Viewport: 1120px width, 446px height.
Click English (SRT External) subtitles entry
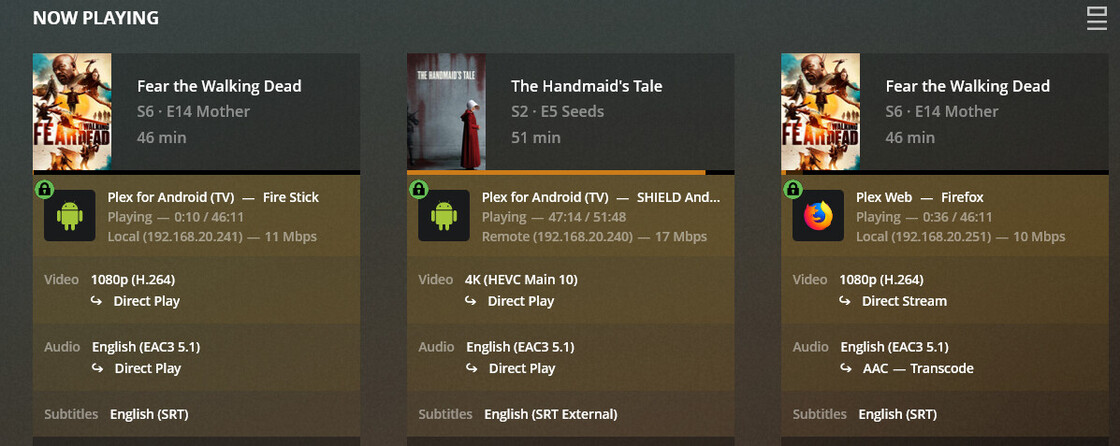click(x=551, y=414)
